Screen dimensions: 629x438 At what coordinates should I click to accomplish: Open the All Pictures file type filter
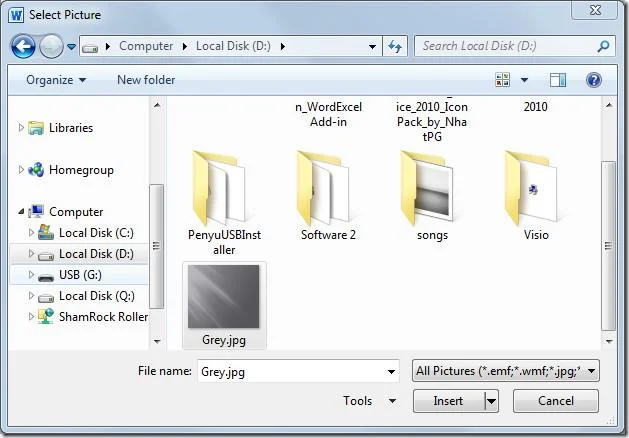(506, 371)
